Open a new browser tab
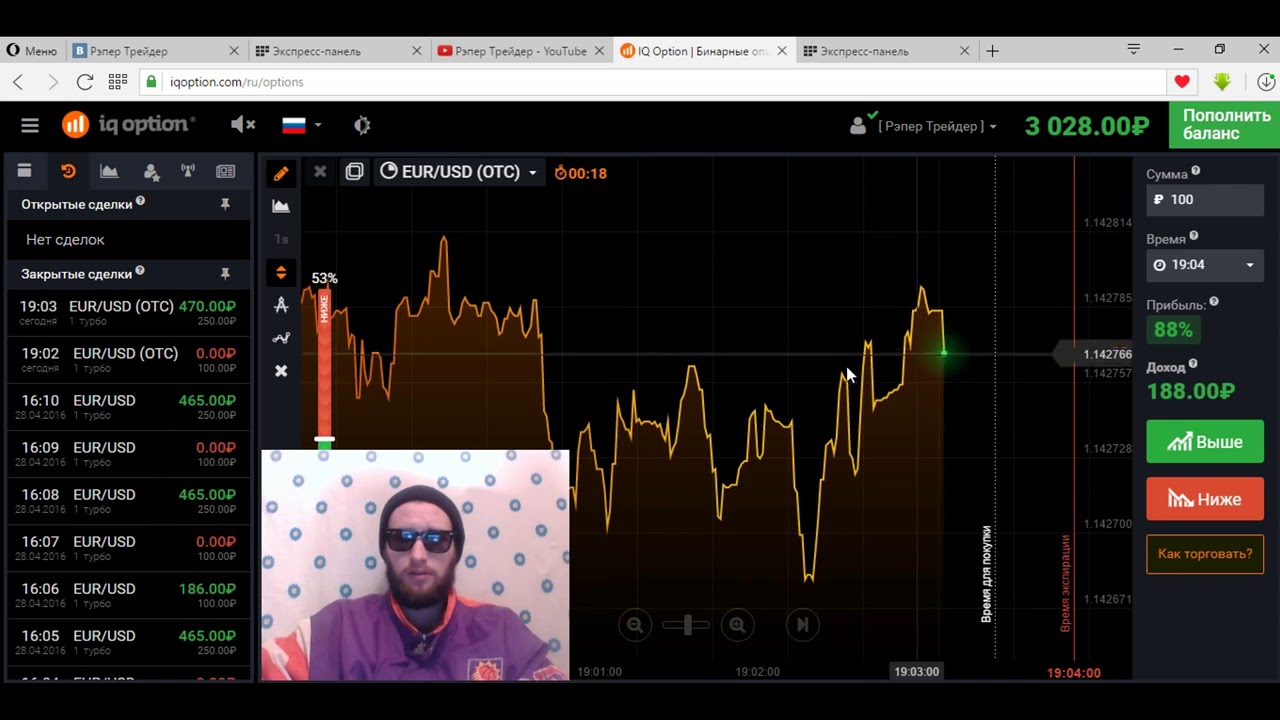 point(992,51)
